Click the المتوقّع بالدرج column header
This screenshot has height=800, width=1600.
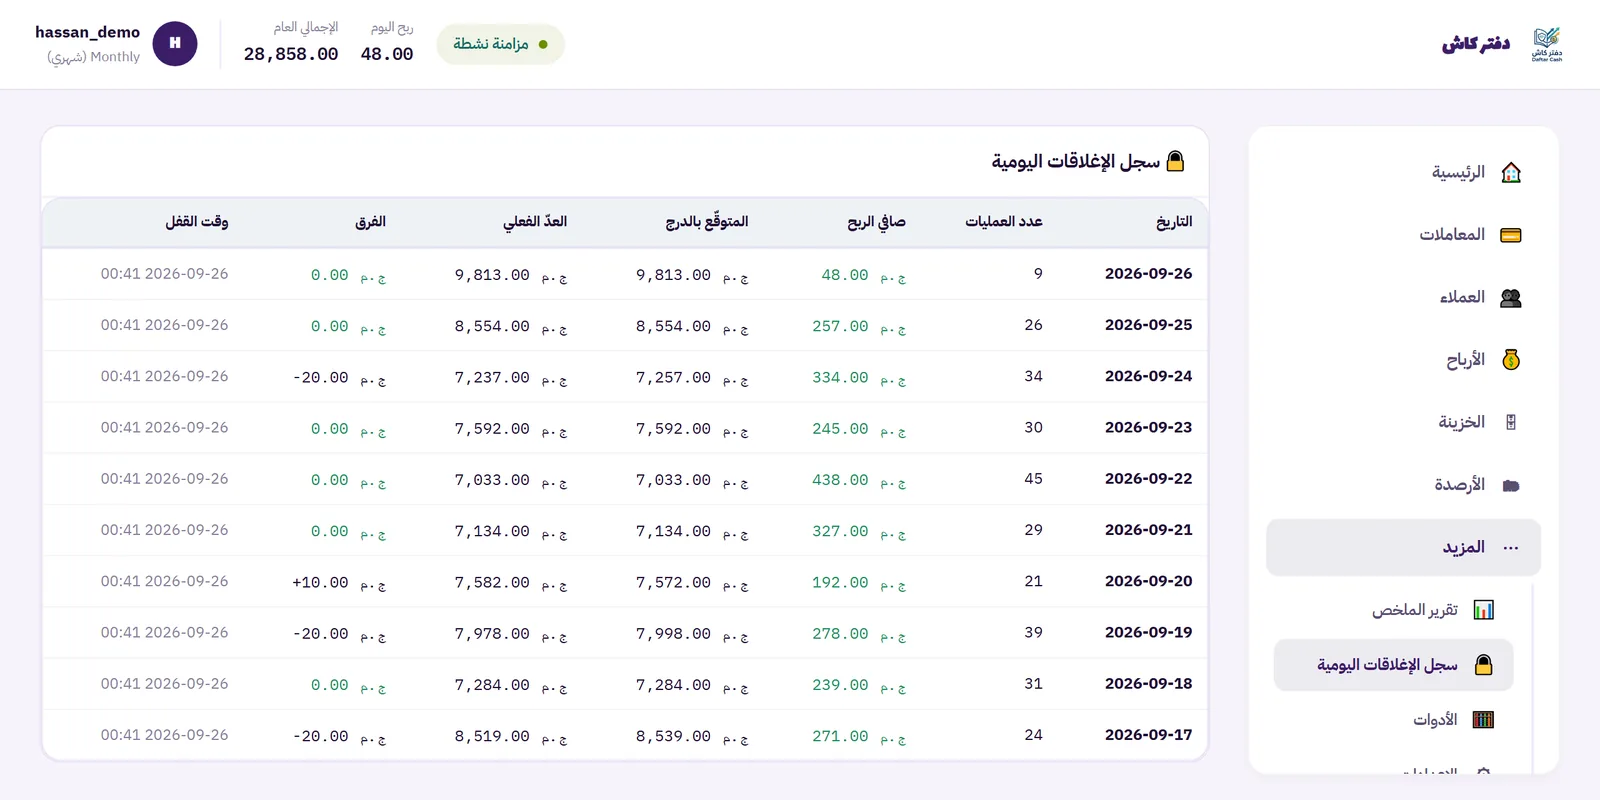click(707, 222)
